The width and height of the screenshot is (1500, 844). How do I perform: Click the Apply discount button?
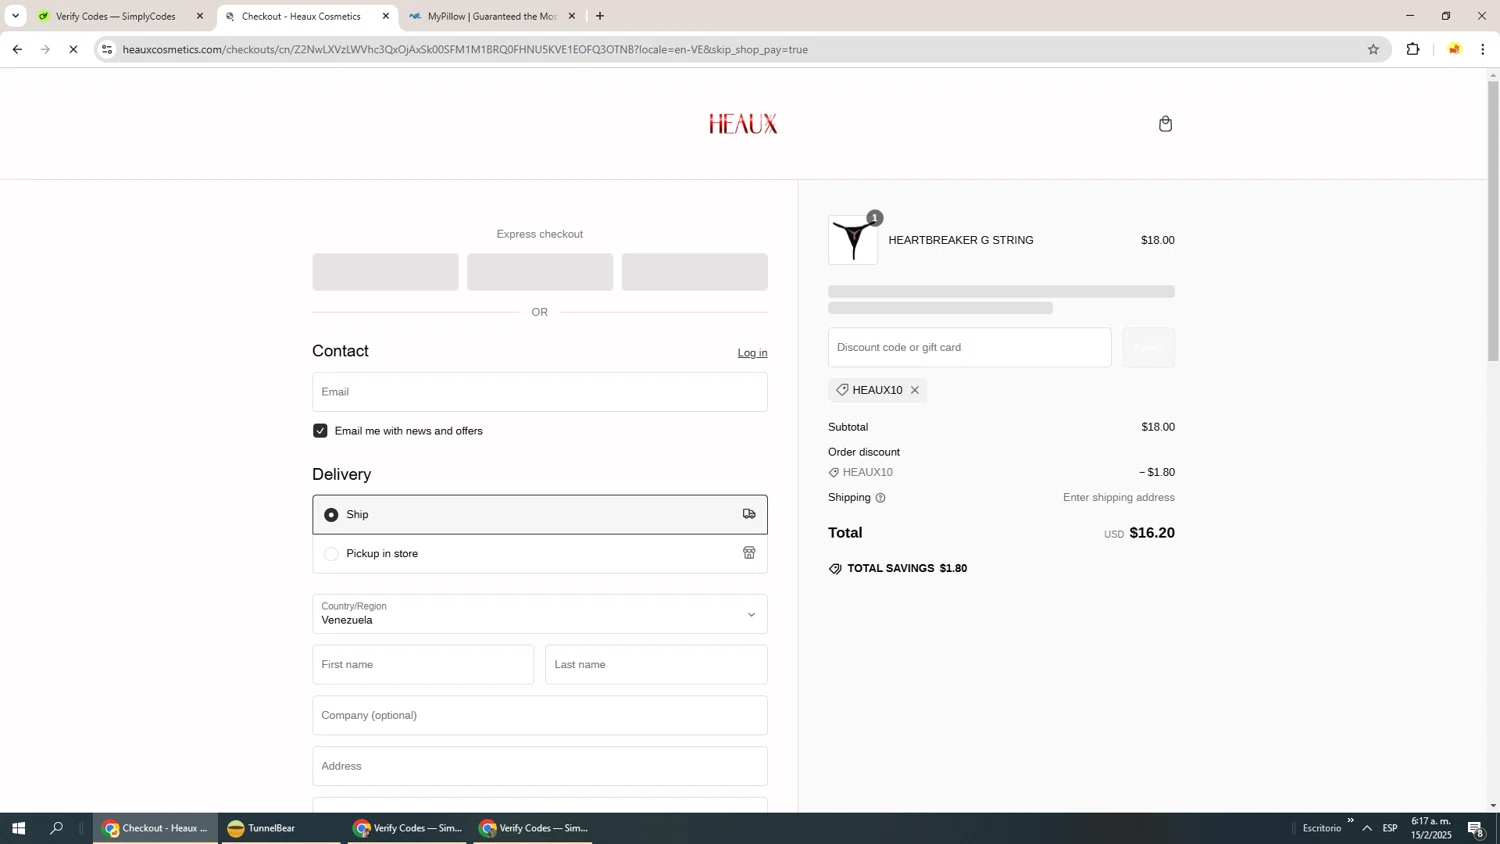click(x=1148, y=347)
